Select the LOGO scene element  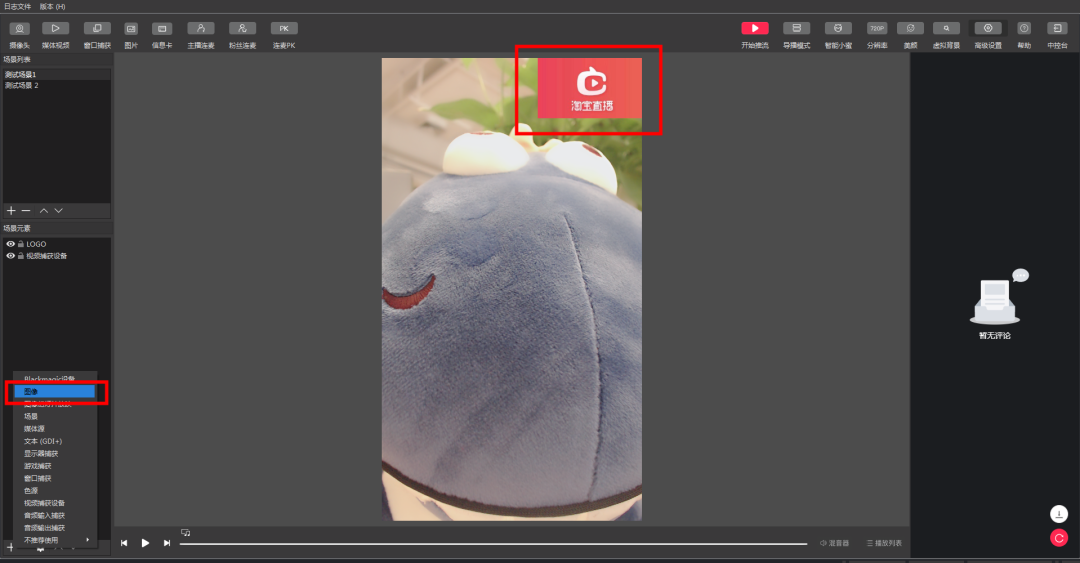[37, 244]
